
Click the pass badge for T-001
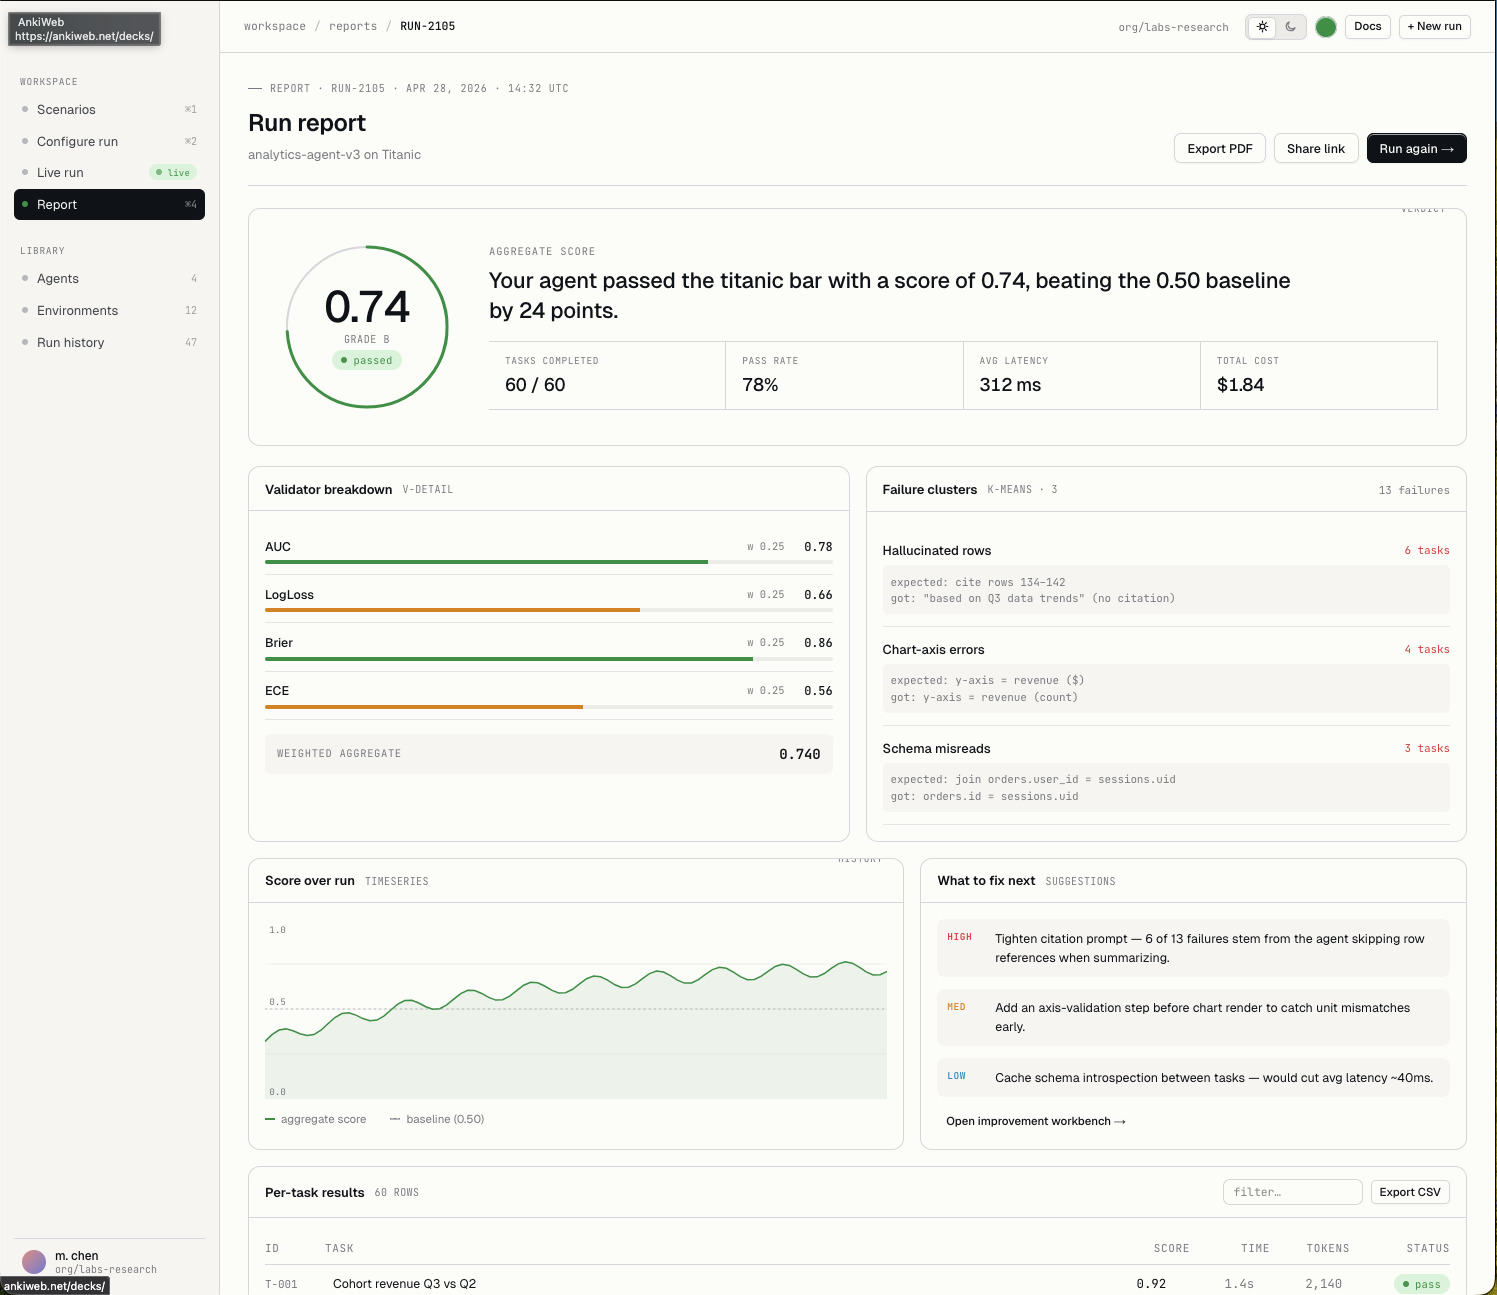point(1422,1284)
